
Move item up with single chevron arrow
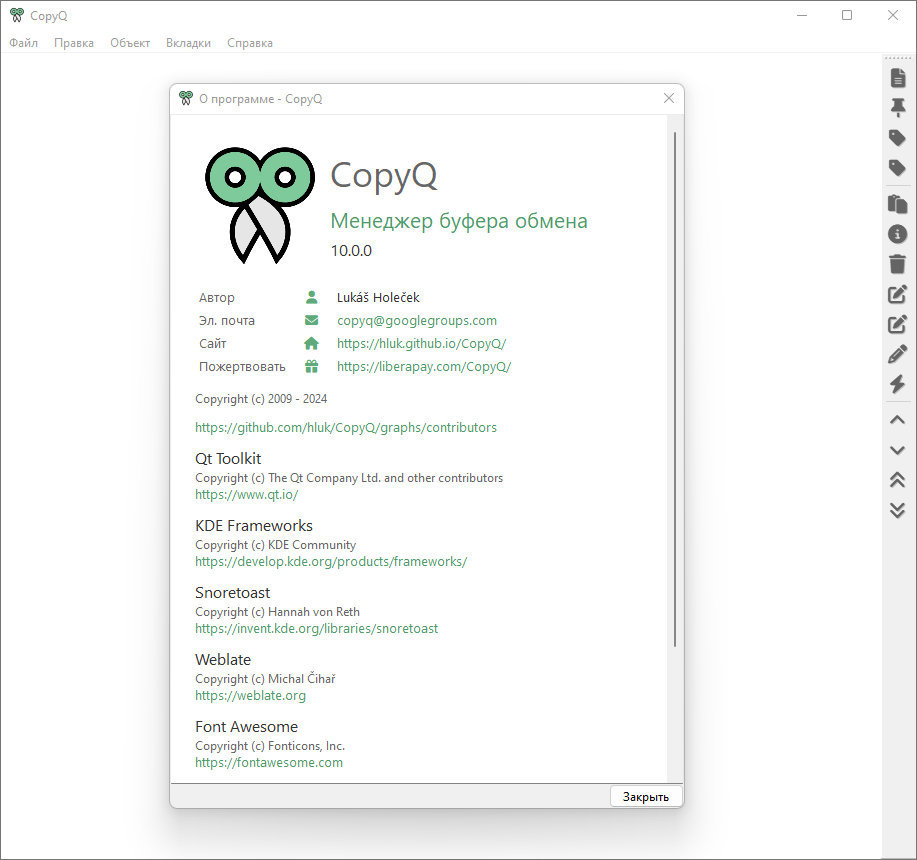tap(898, 420)
